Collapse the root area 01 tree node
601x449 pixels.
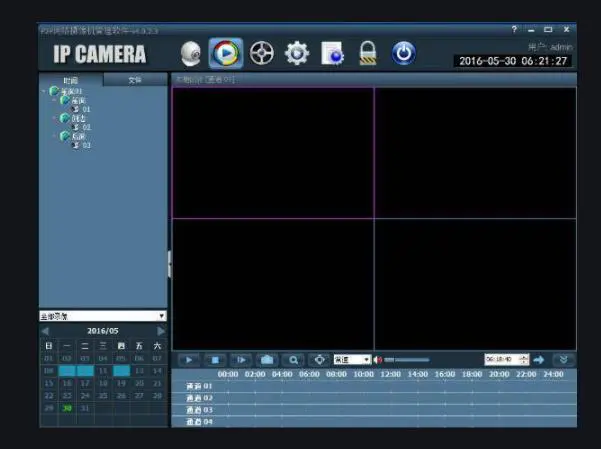(x=44, y=91)
